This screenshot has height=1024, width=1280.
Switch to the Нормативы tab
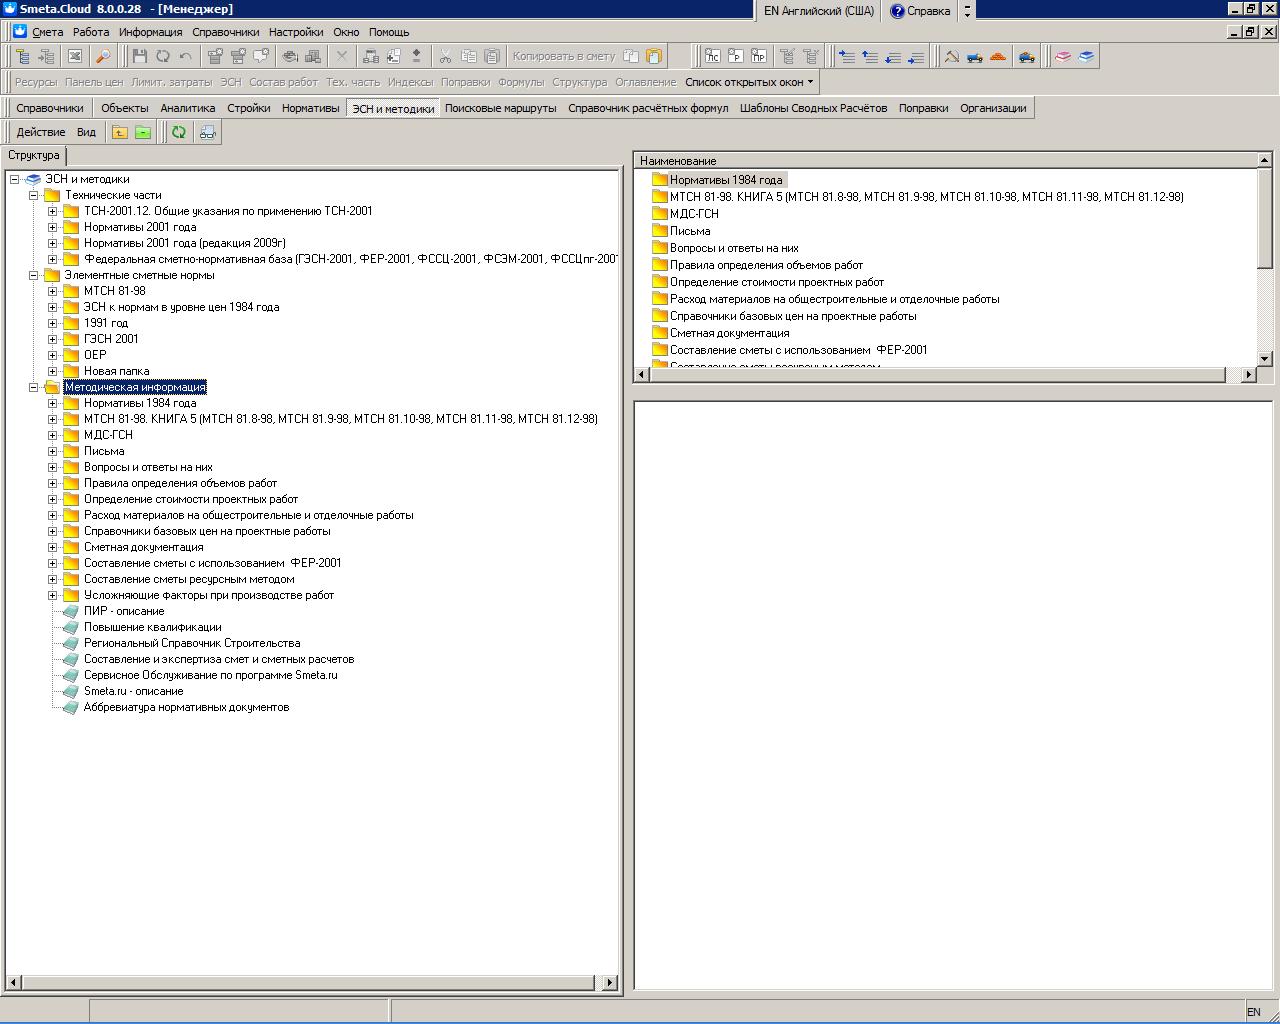(310, 108)
